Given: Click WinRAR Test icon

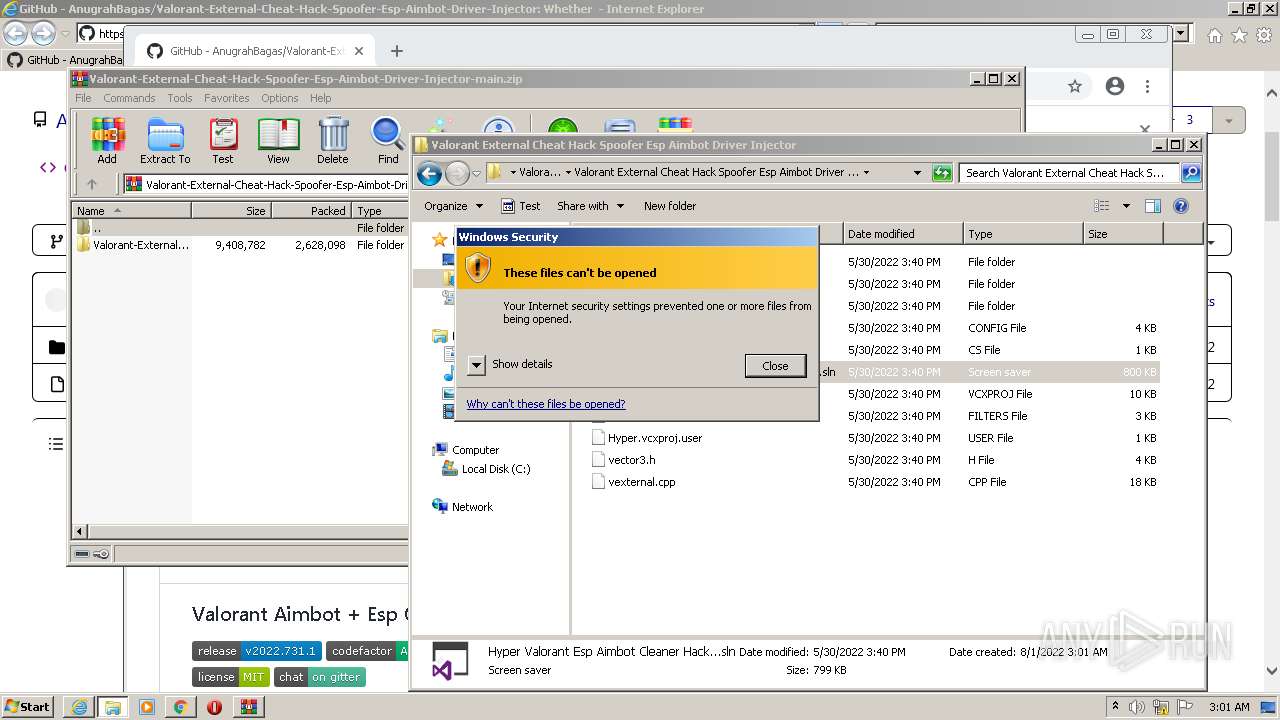Looking at the screenshot, I should 223,141.
